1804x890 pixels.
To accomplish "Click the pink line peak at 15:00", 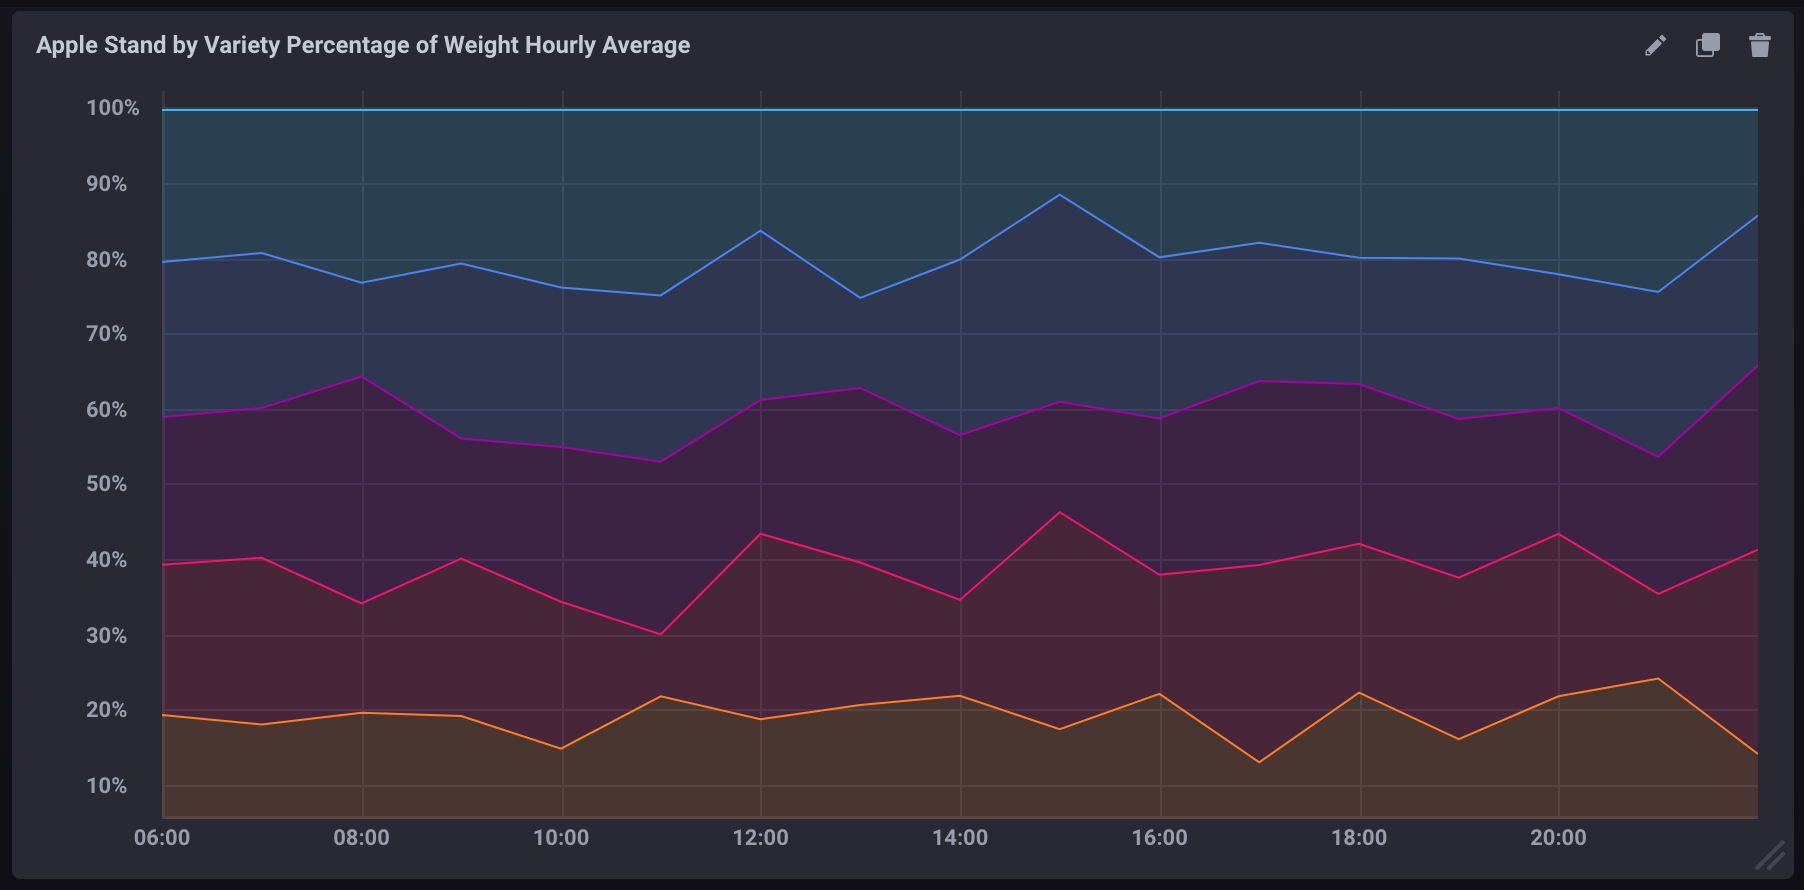I will coord(1060,512).
